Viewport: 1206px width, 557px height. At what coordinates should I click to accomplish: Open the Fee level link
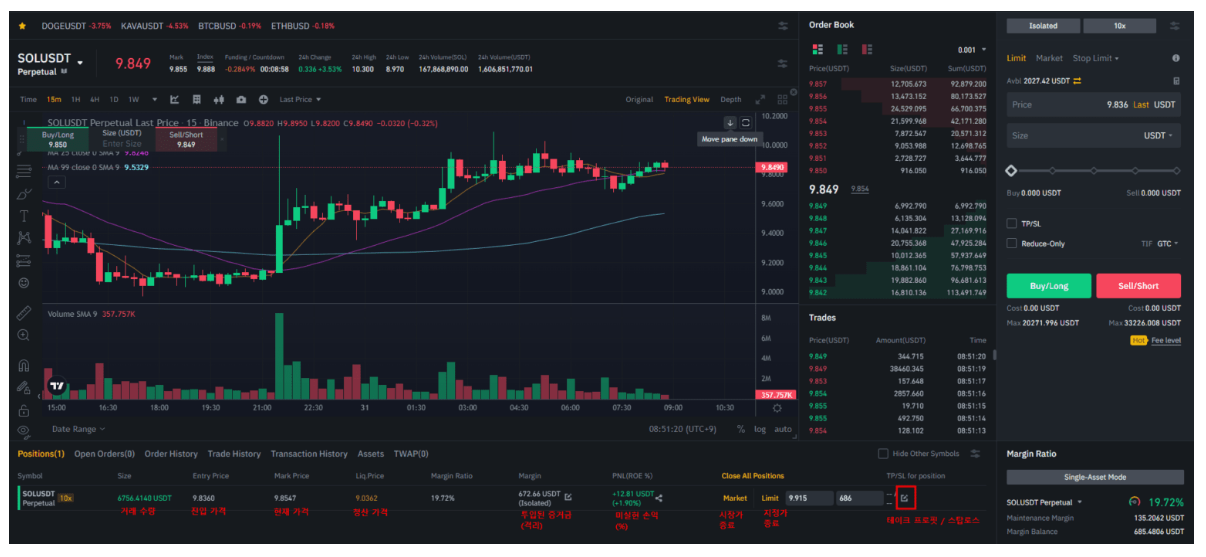[x=1165, y=340]
